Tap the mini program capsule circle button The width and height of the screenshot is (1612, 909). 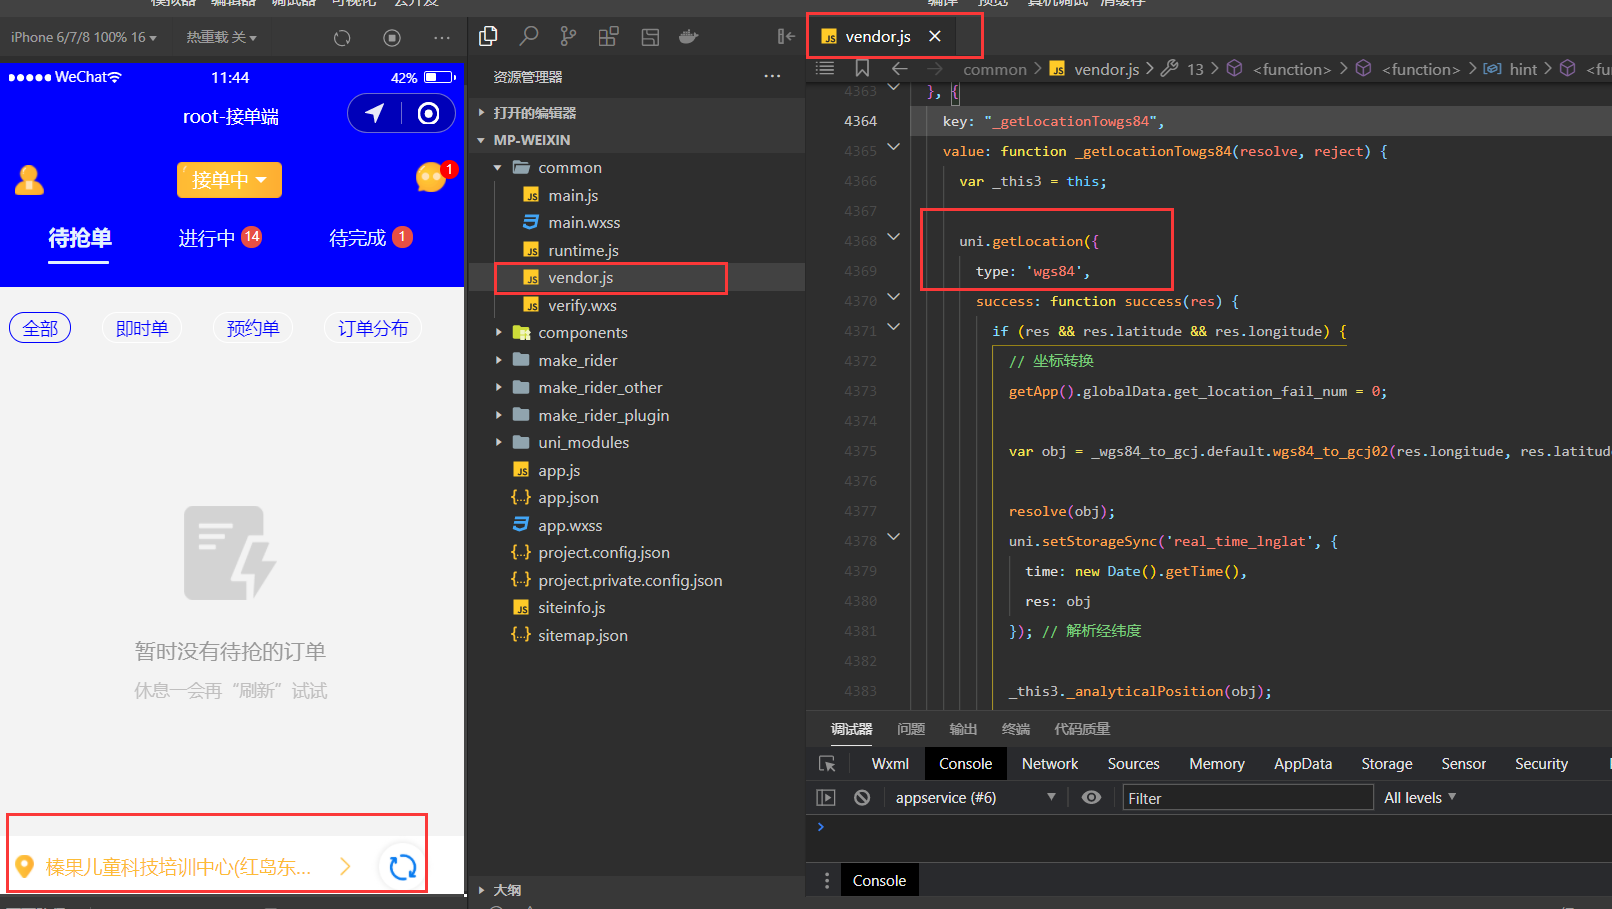point(428,113)
